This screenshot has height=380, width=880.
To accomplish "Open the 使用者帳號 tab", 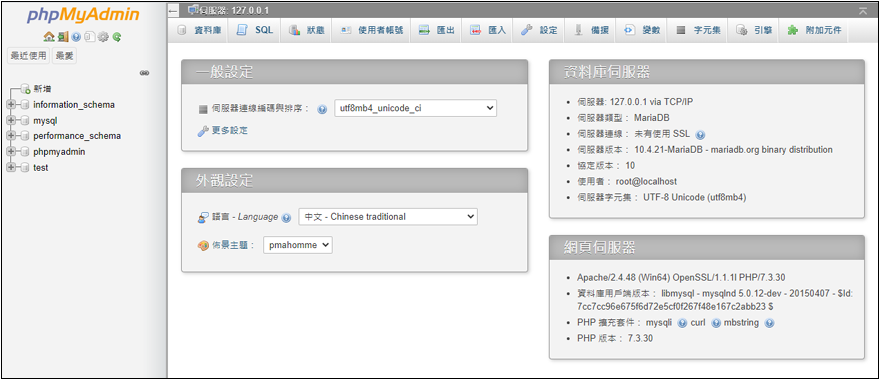I will click(372, 31).
